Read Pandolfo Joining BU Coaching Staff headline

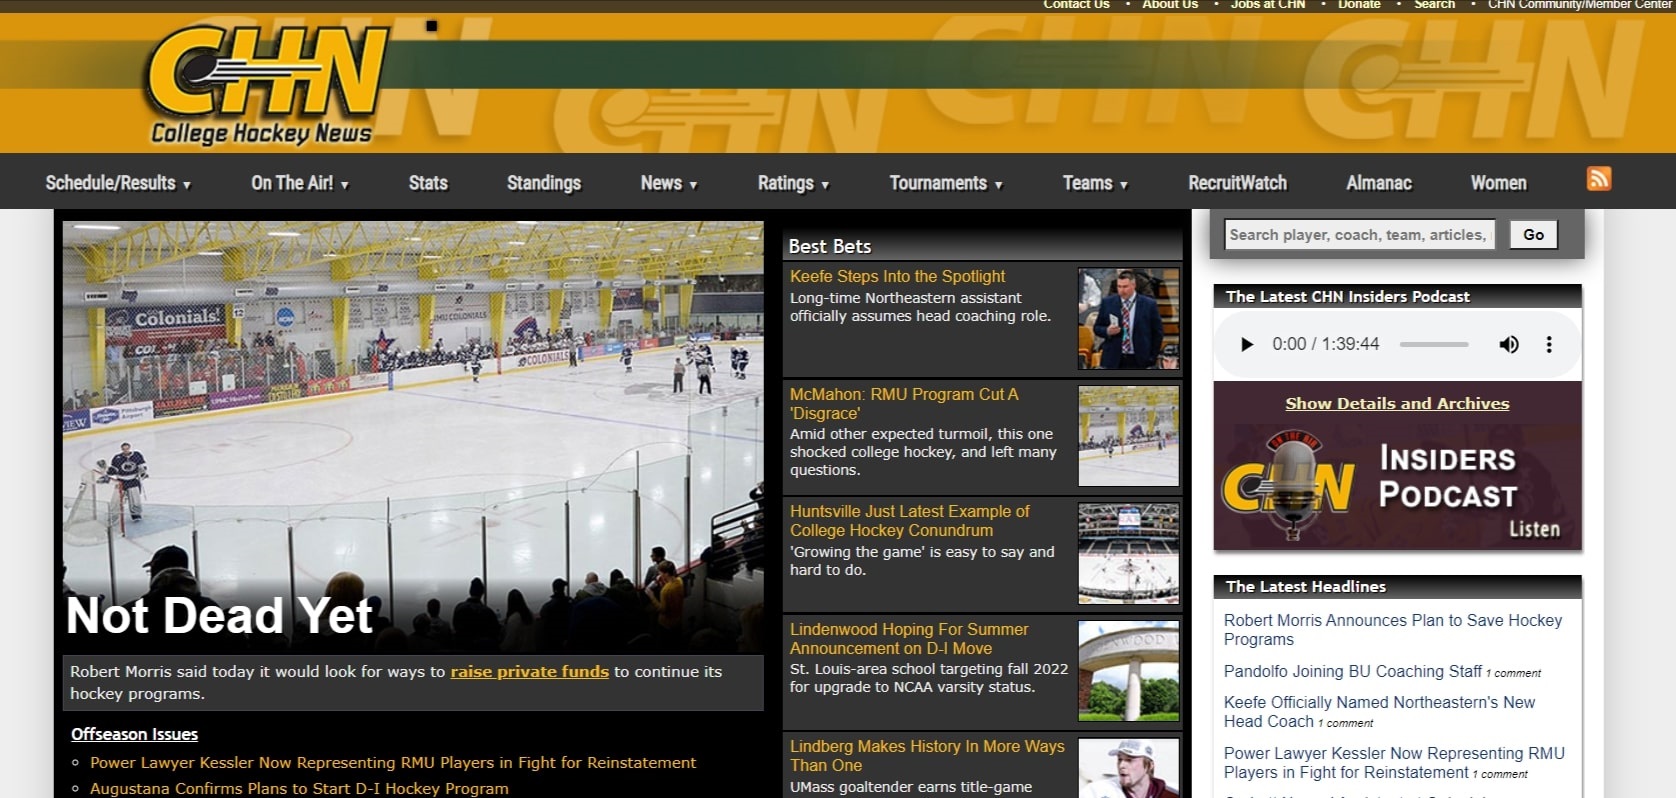[x=1353, y=672]
